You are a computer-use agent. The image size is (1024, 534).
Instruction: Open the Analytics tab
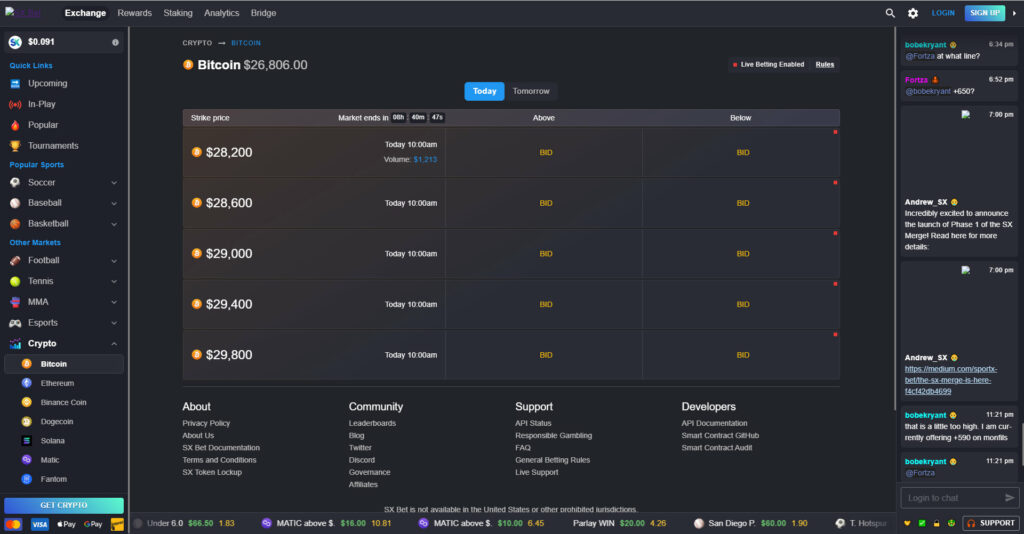tap(221, 13)
